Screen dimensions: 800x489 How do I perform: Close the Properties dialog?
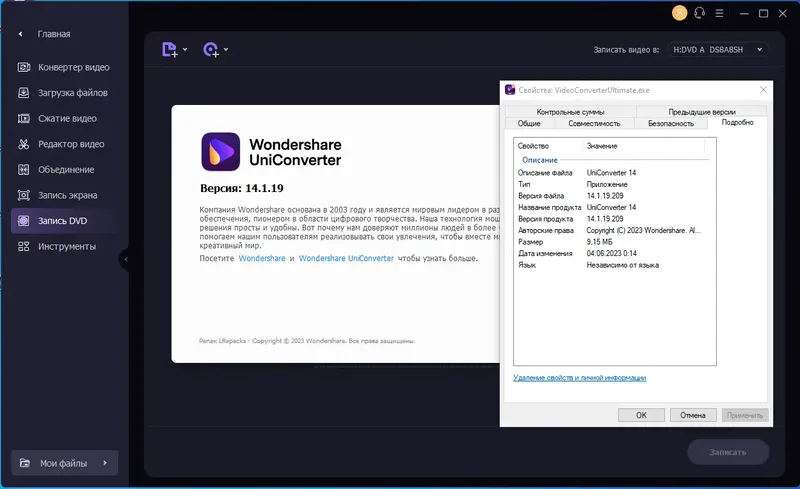763,90
